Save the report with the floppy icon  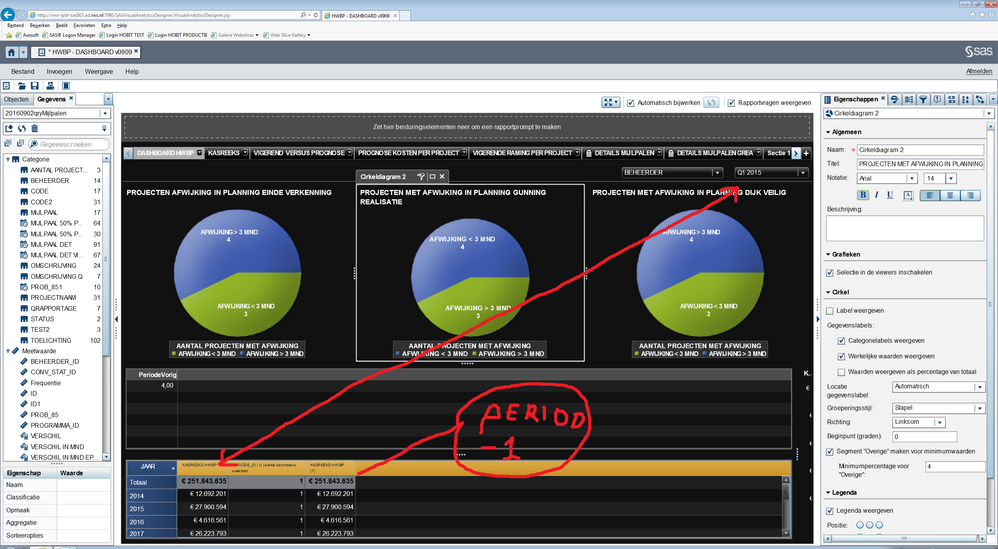35,86
